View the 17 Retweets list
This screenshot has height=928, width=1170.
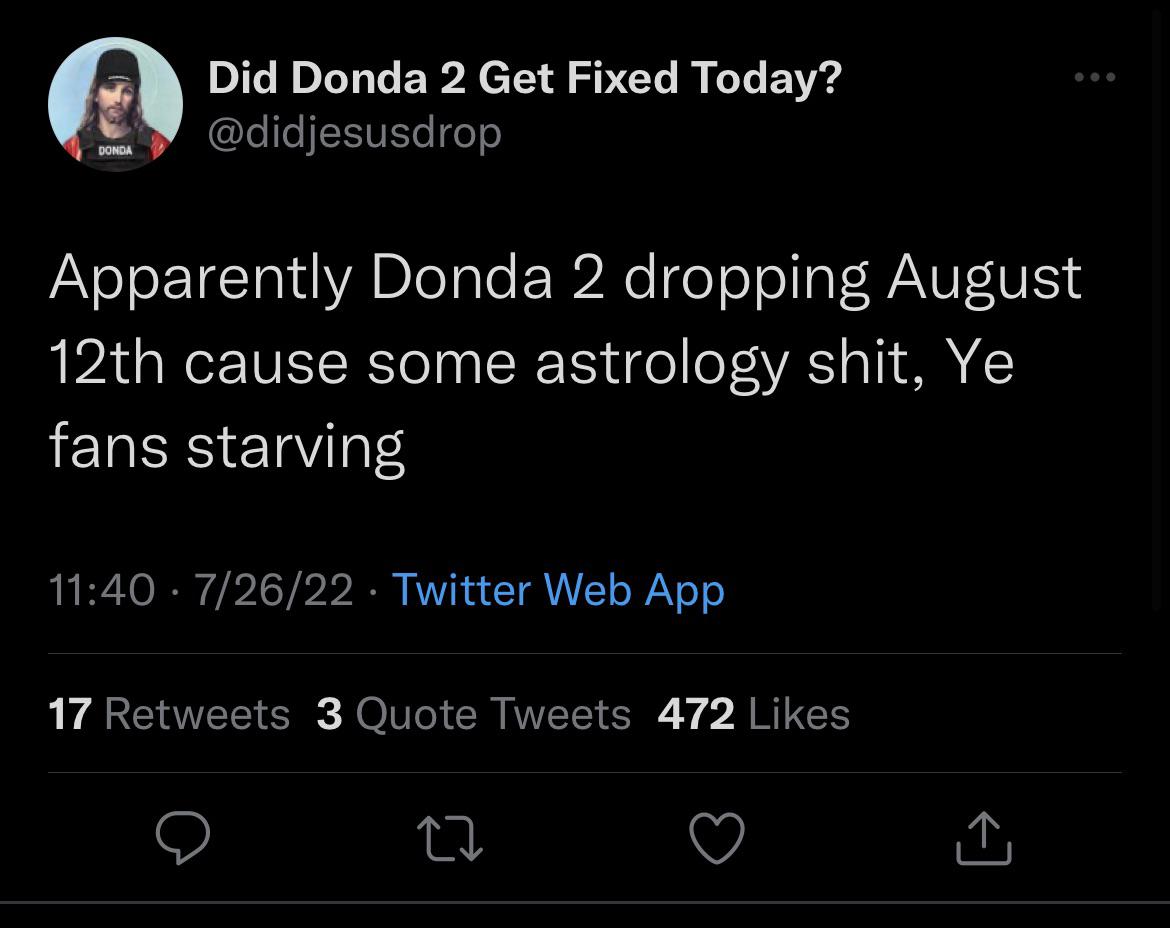pos(169,714)
